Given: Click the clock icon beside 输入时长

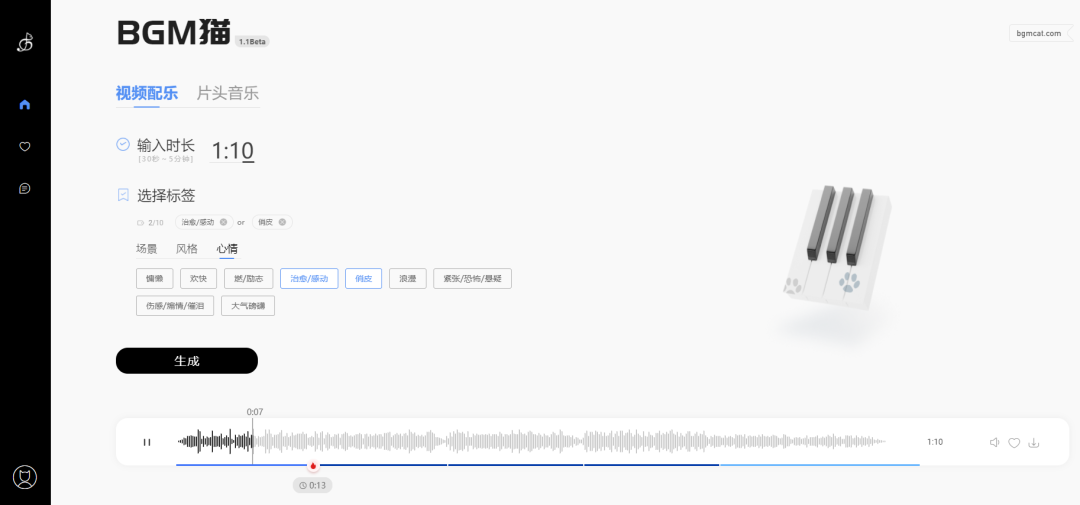Looking at the screenshot, I should tap(123, 144).
